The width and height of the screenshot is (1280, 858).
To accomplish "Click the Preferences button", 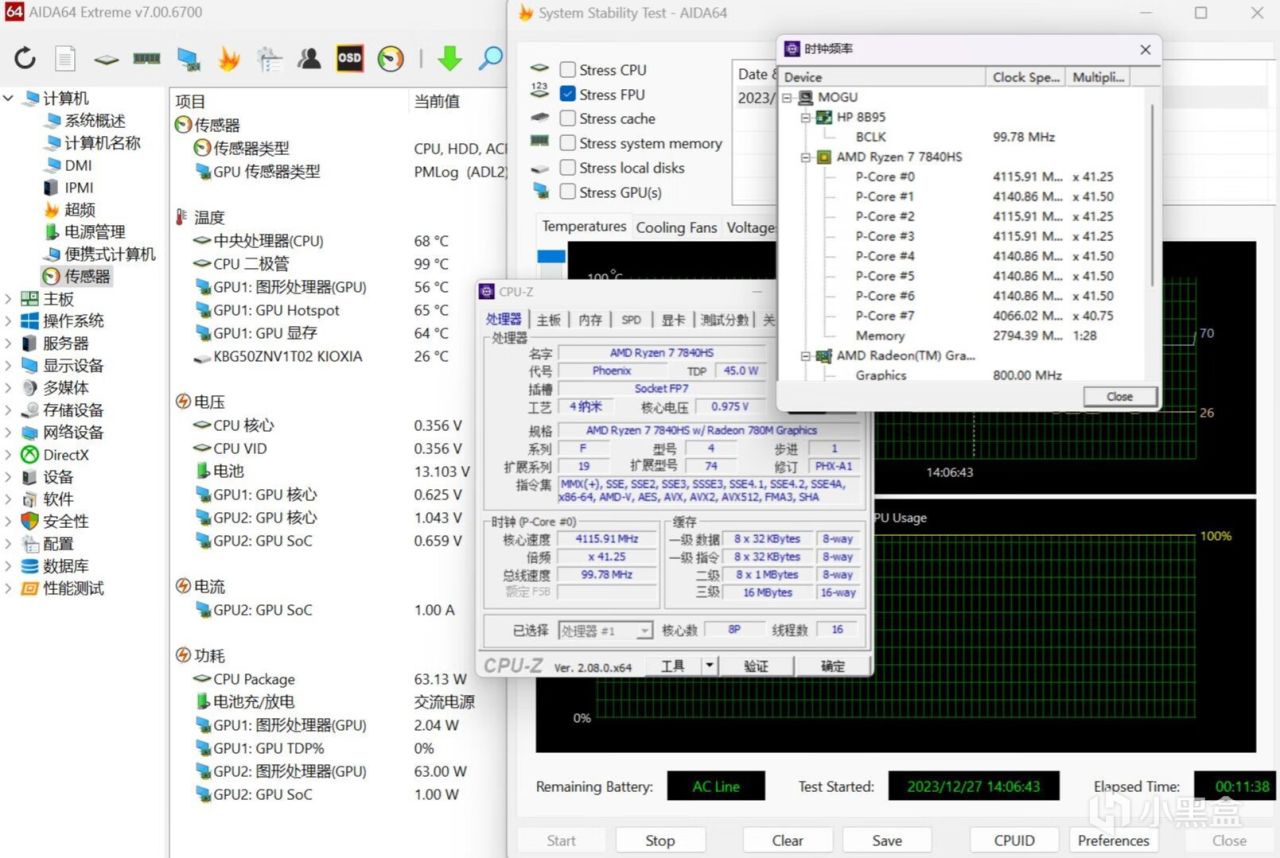I will pyautogui.click(x=1113, y=840).
